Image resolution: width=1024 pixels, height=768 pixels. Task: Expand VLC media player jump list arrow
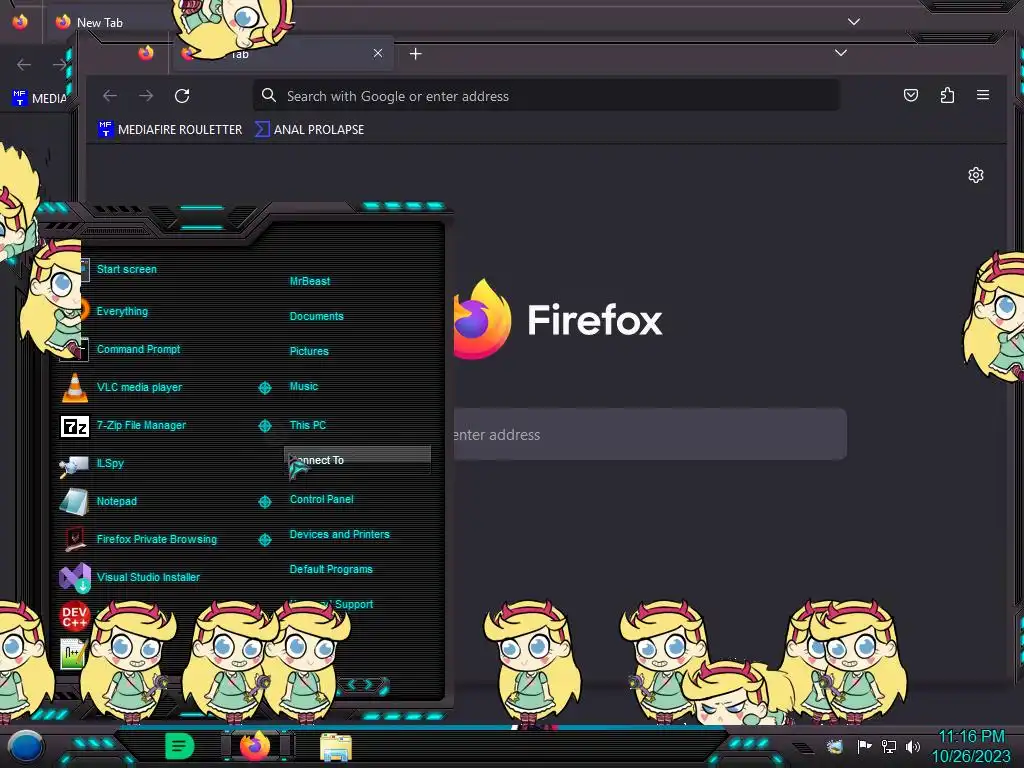[x=264, y=388]
